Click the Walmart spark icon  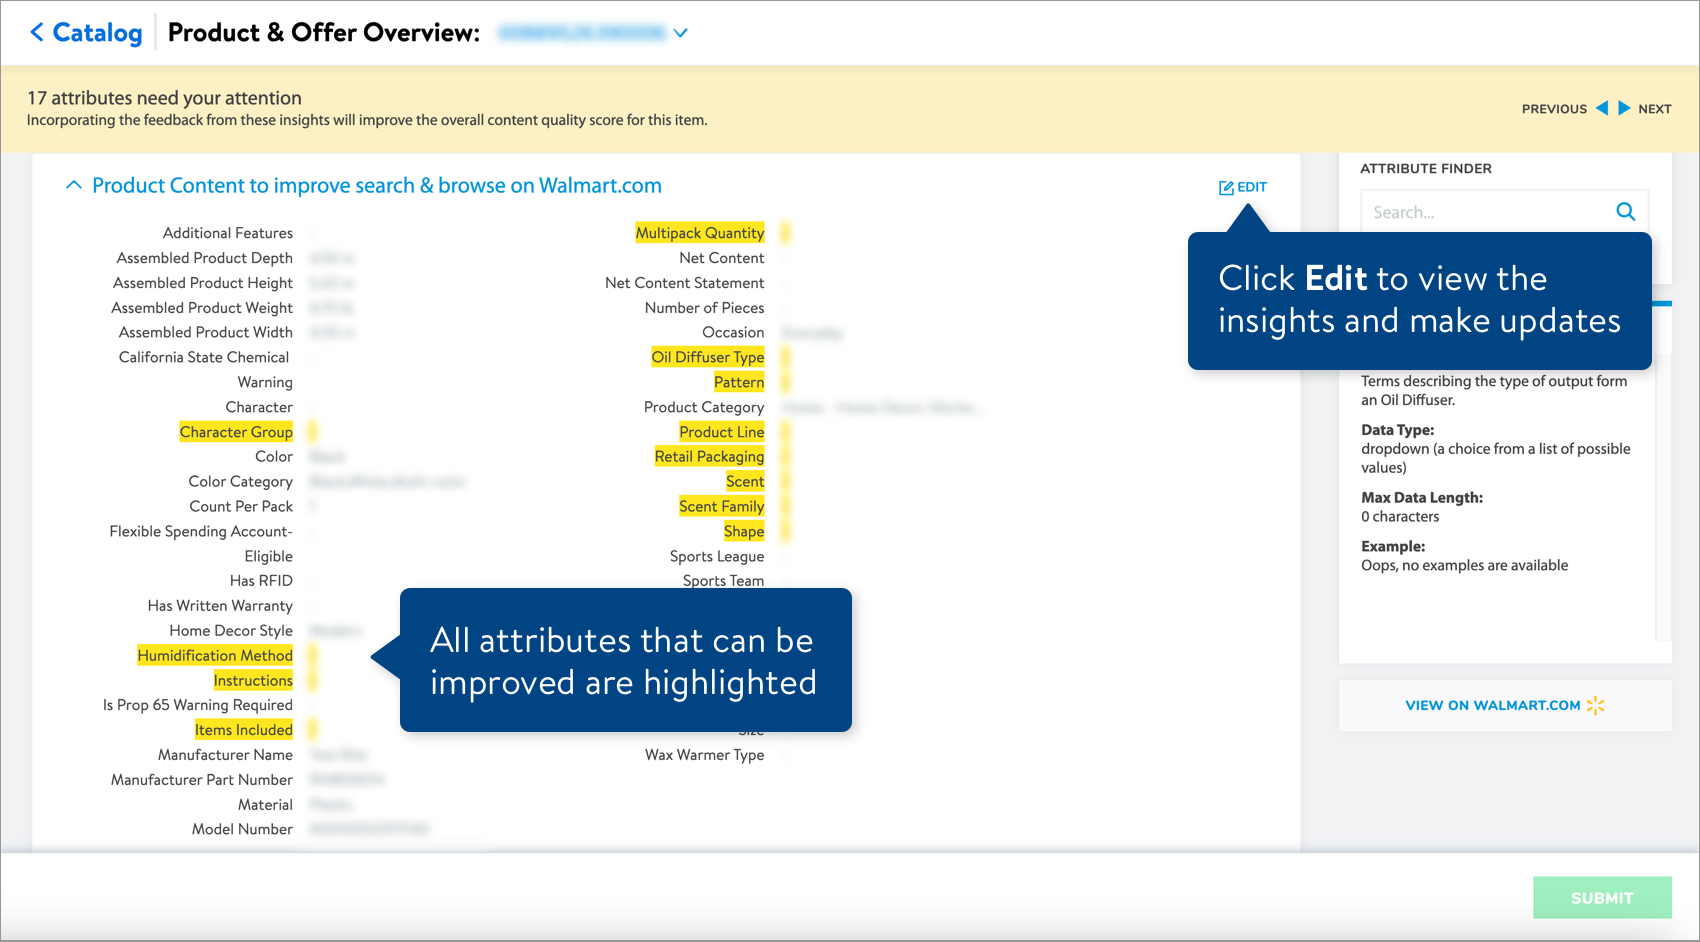coord(1596,705)
